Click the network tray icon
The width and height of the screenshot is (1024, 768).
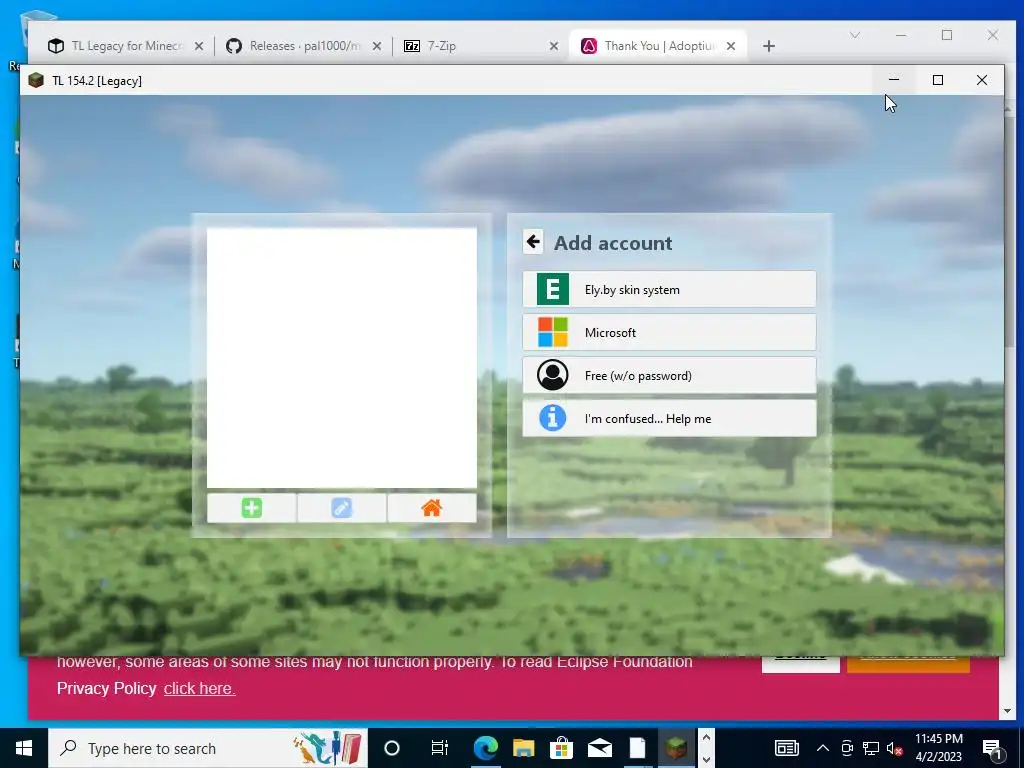(871, 748)
